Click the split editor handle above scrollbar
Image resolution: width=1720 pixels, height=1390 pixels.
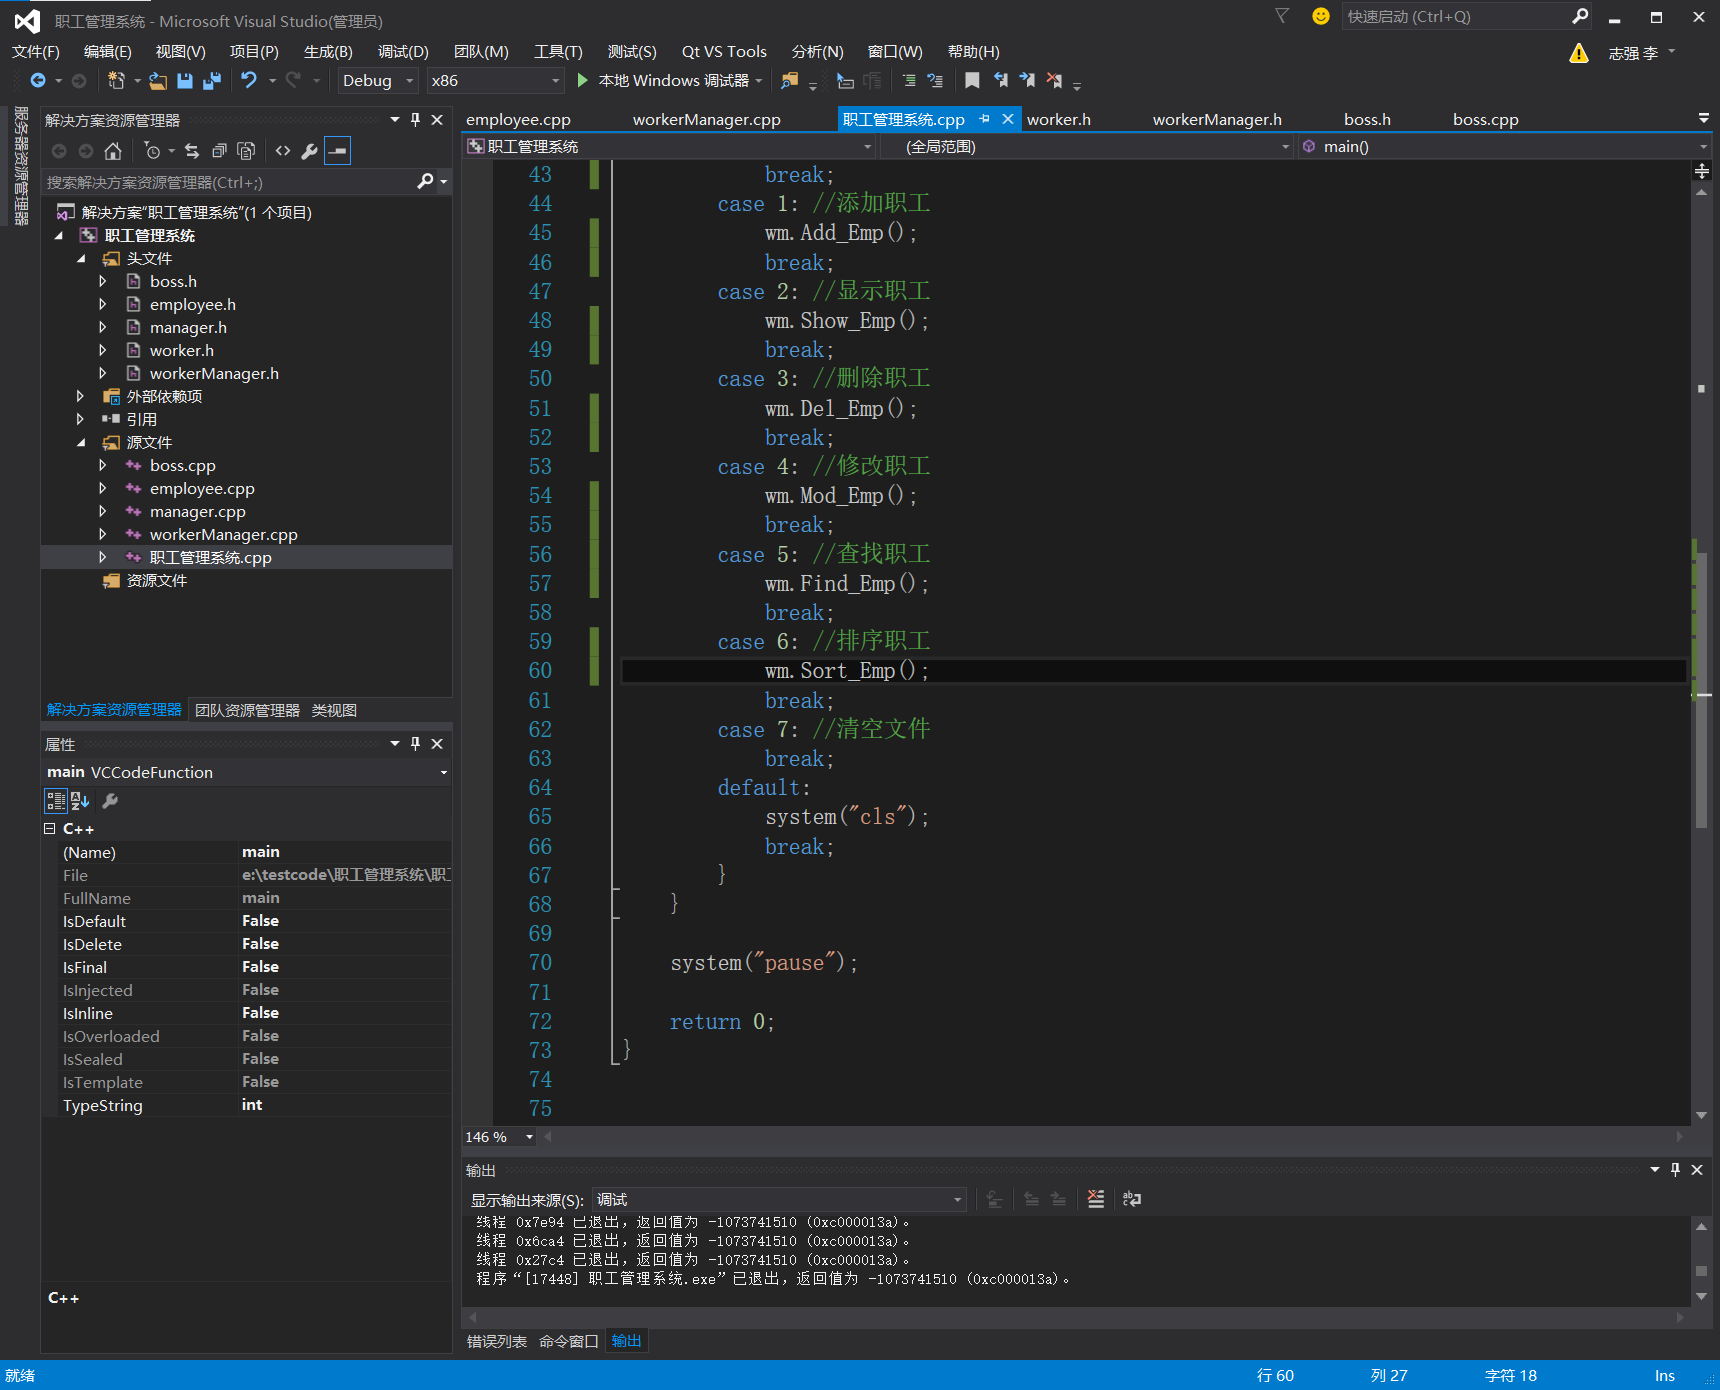point(1701,171)
